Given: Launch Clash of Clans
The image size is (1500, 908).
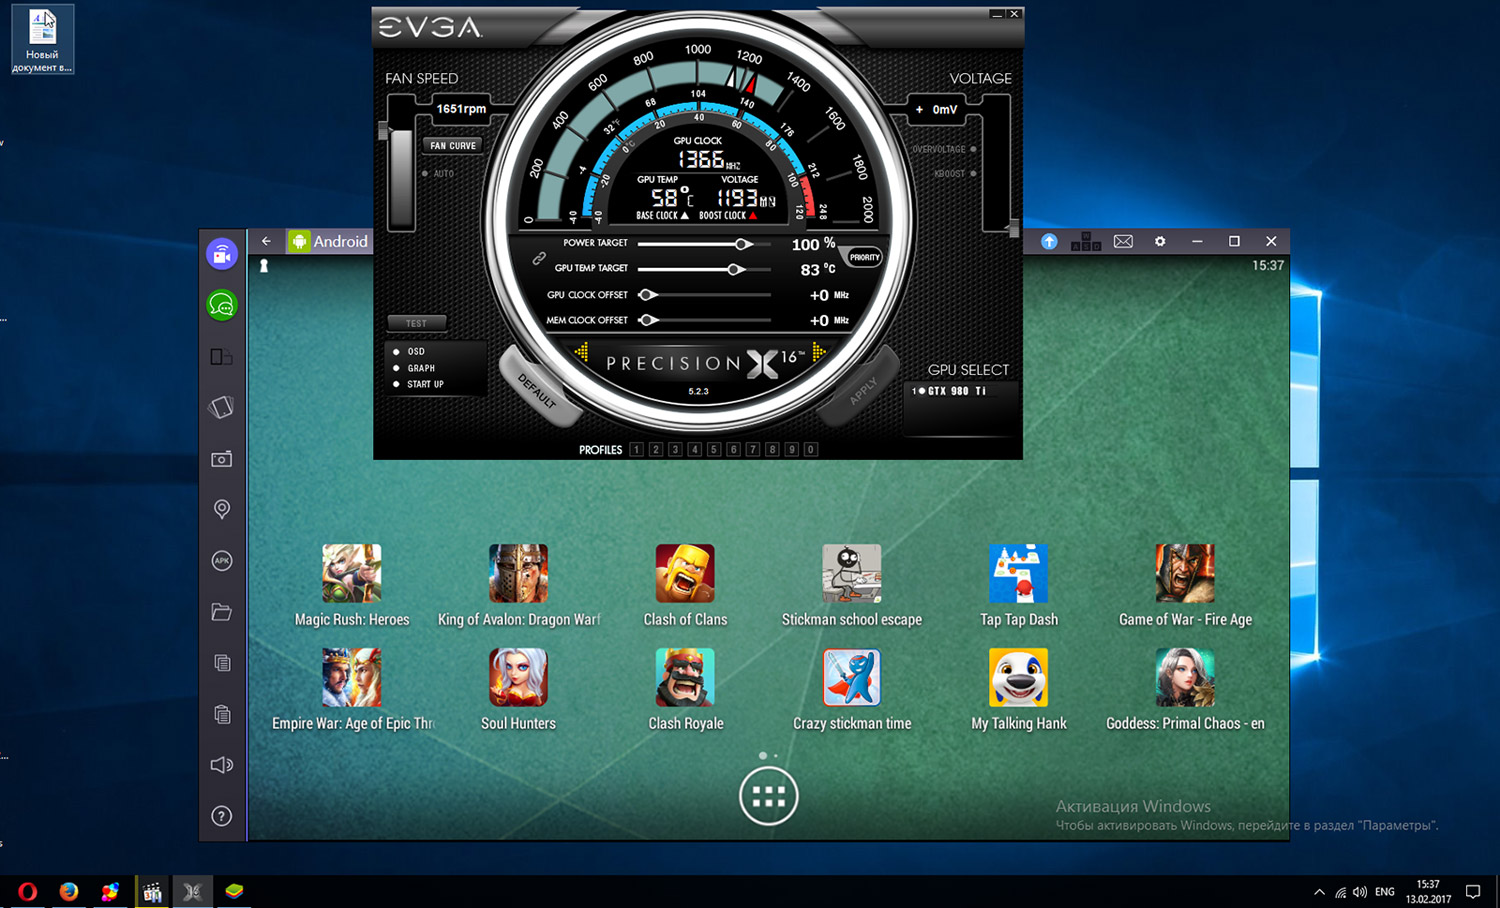Looking at the screenshot, I should [x=685, y=573].
